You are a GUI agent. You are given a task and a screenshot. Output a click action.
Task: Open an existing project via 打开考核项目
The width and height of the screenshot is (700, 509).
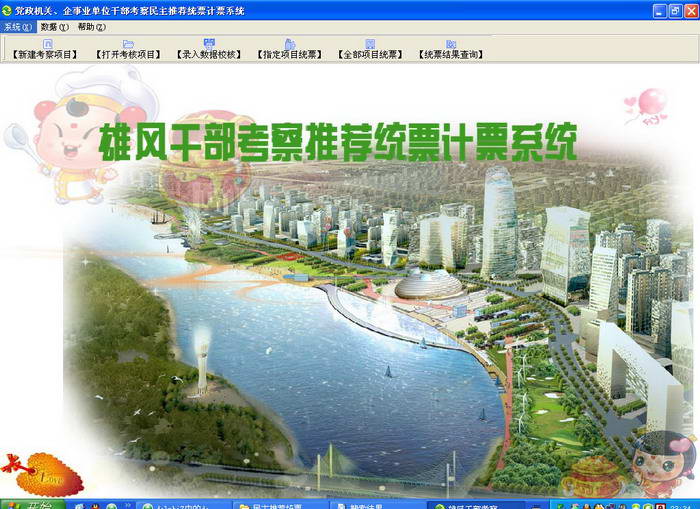128,50
